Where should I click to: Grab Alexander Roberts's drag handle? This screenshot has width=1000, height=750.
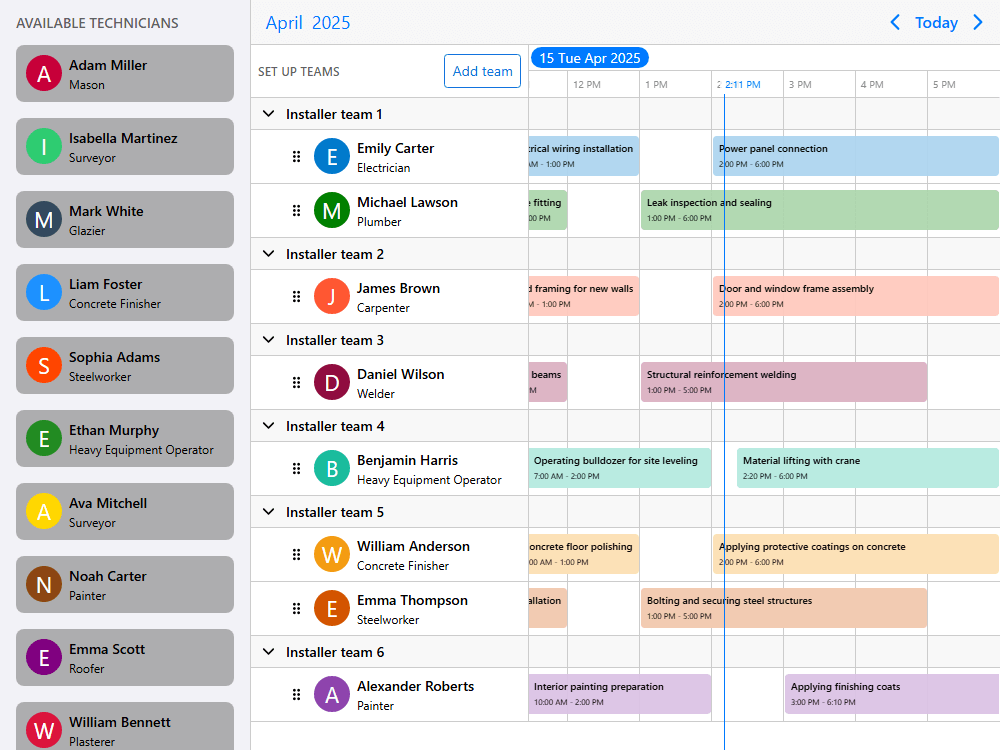pyautogui.click(x=297, y=695)
